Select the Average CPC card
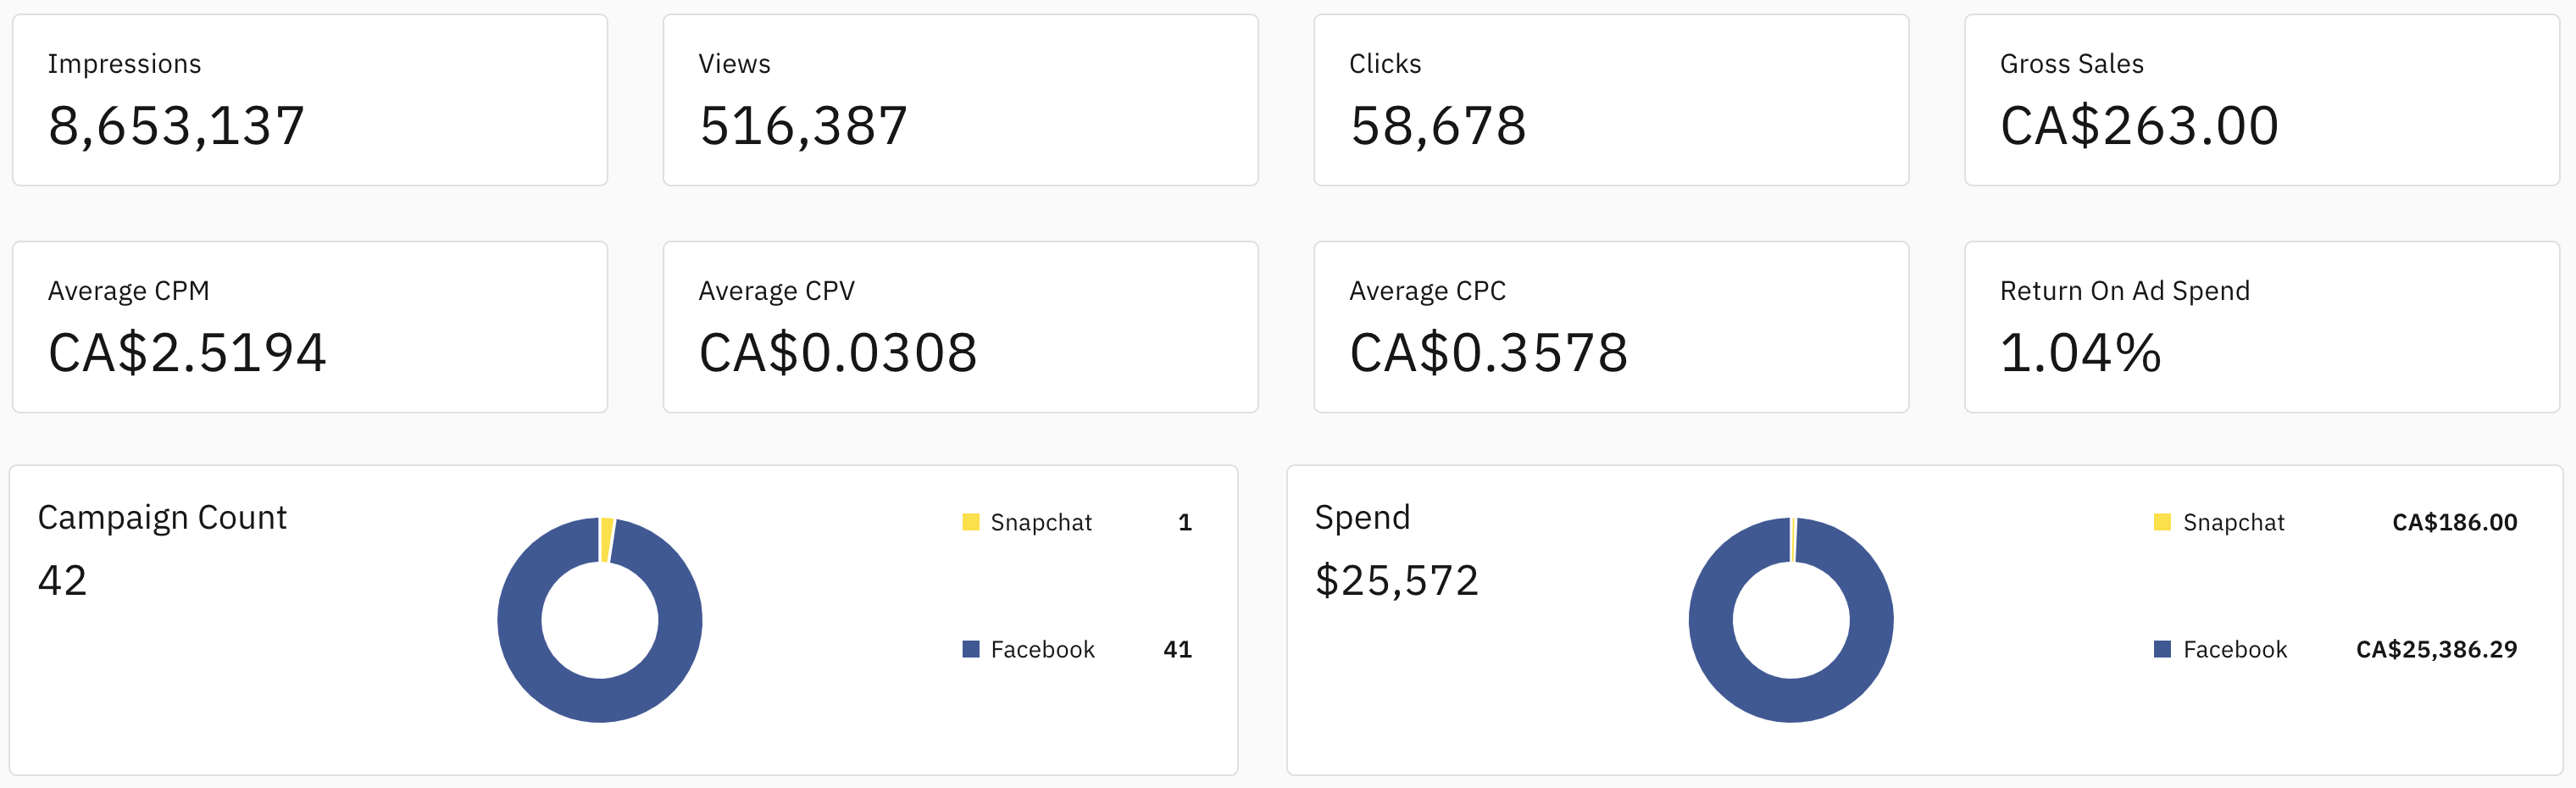 [1611, 327]
